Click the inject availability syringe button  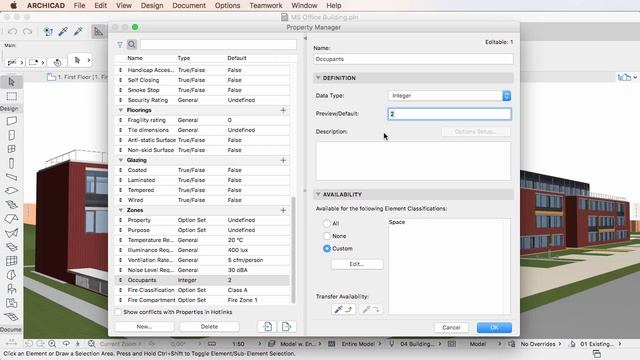pyautogui.click(x=371, y=309)
